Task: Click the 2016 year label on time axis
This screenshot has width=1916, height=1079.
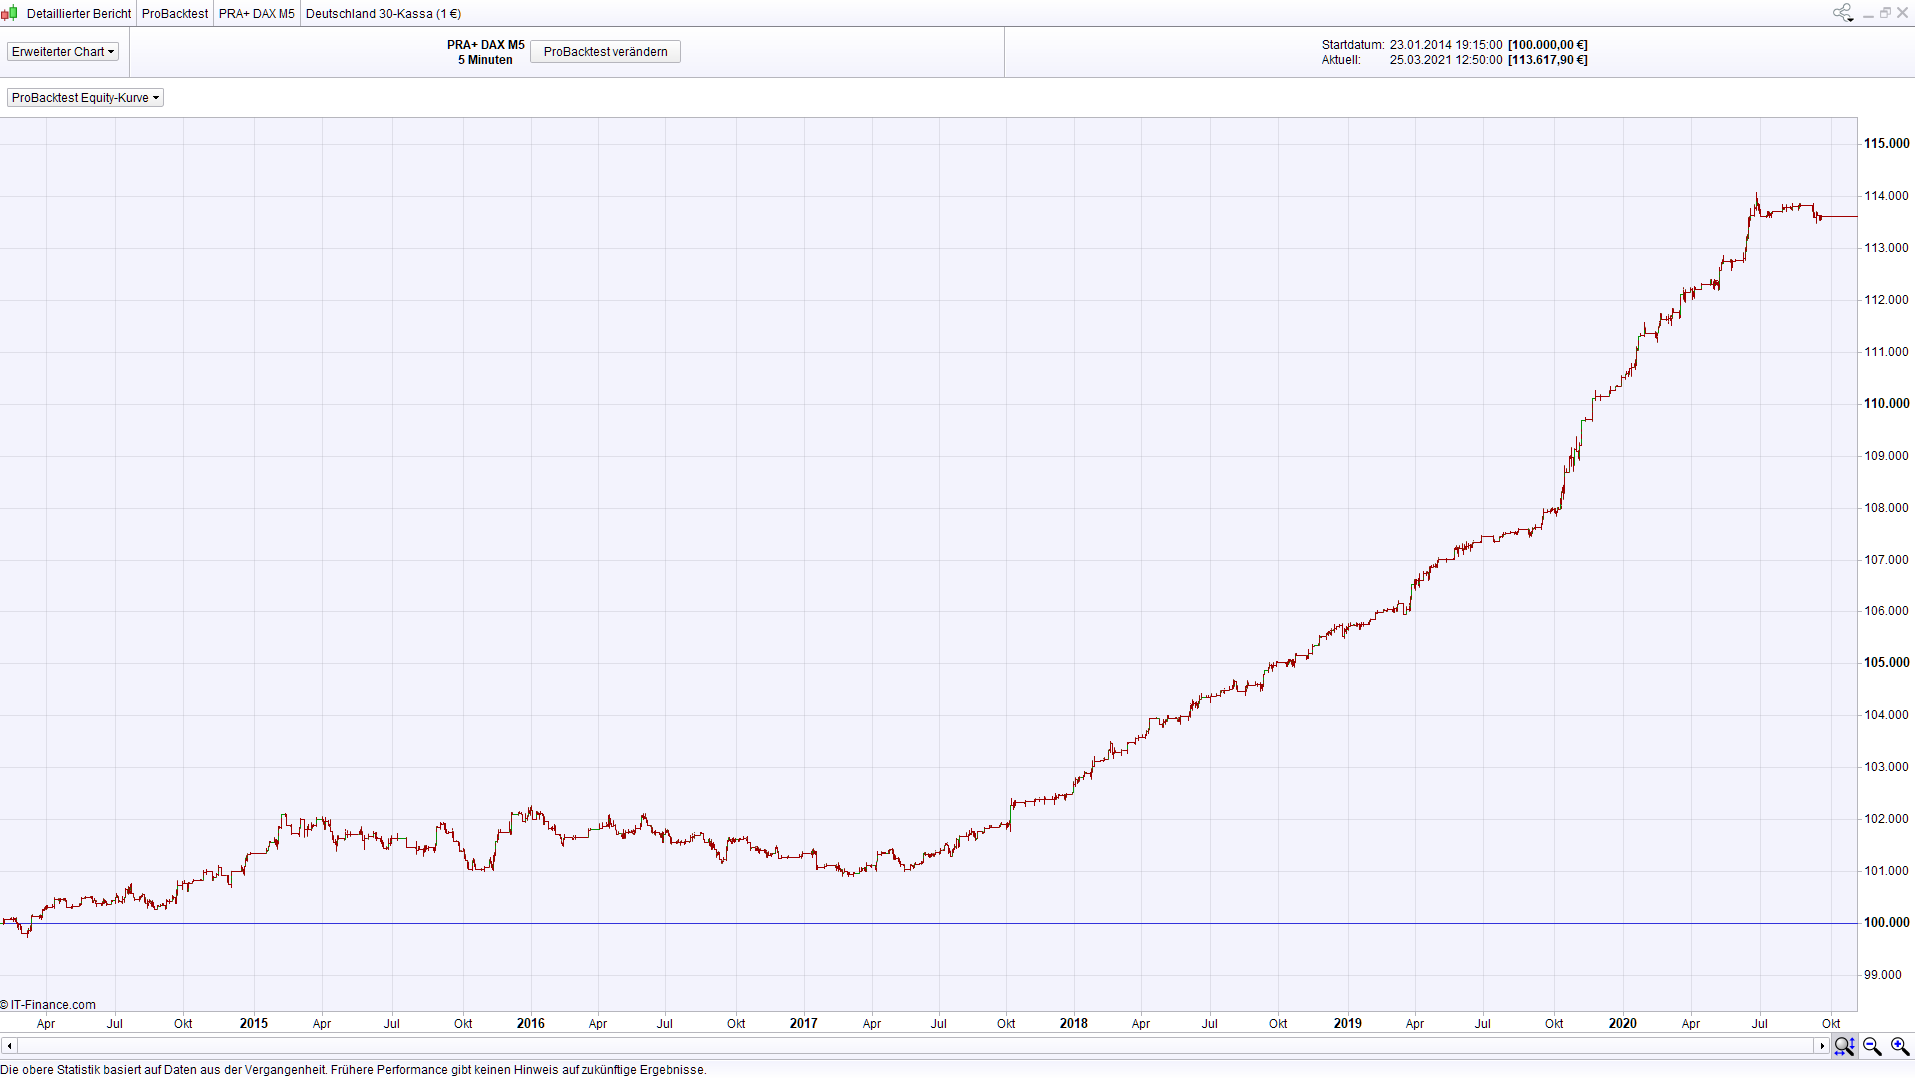Action: [531, 1024]
